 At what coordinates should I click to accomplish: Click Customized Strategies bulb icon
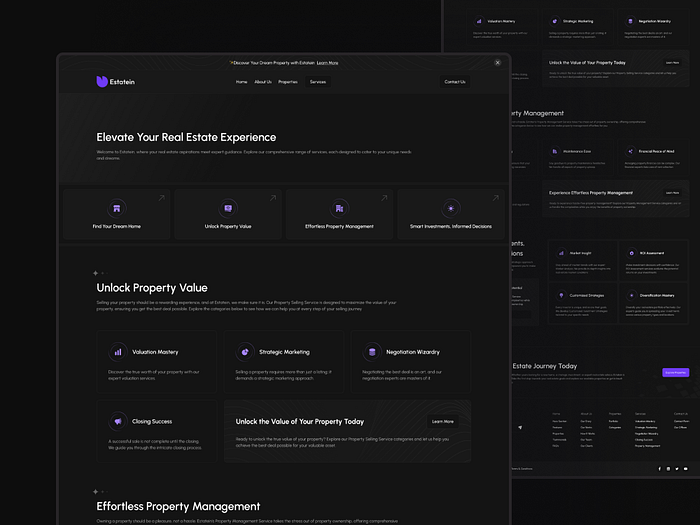point(561,295)
